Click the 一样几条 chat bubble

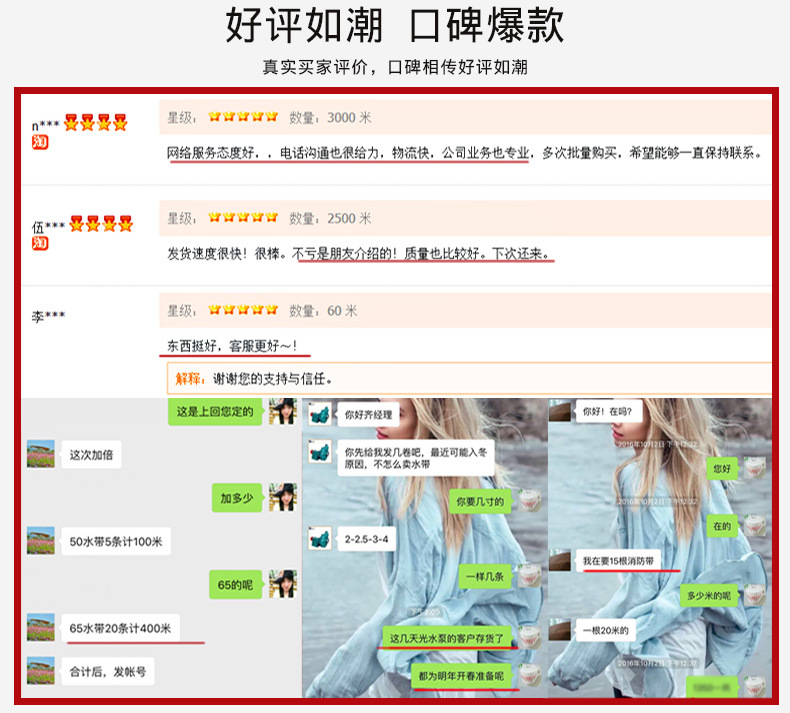click(485, 576)
